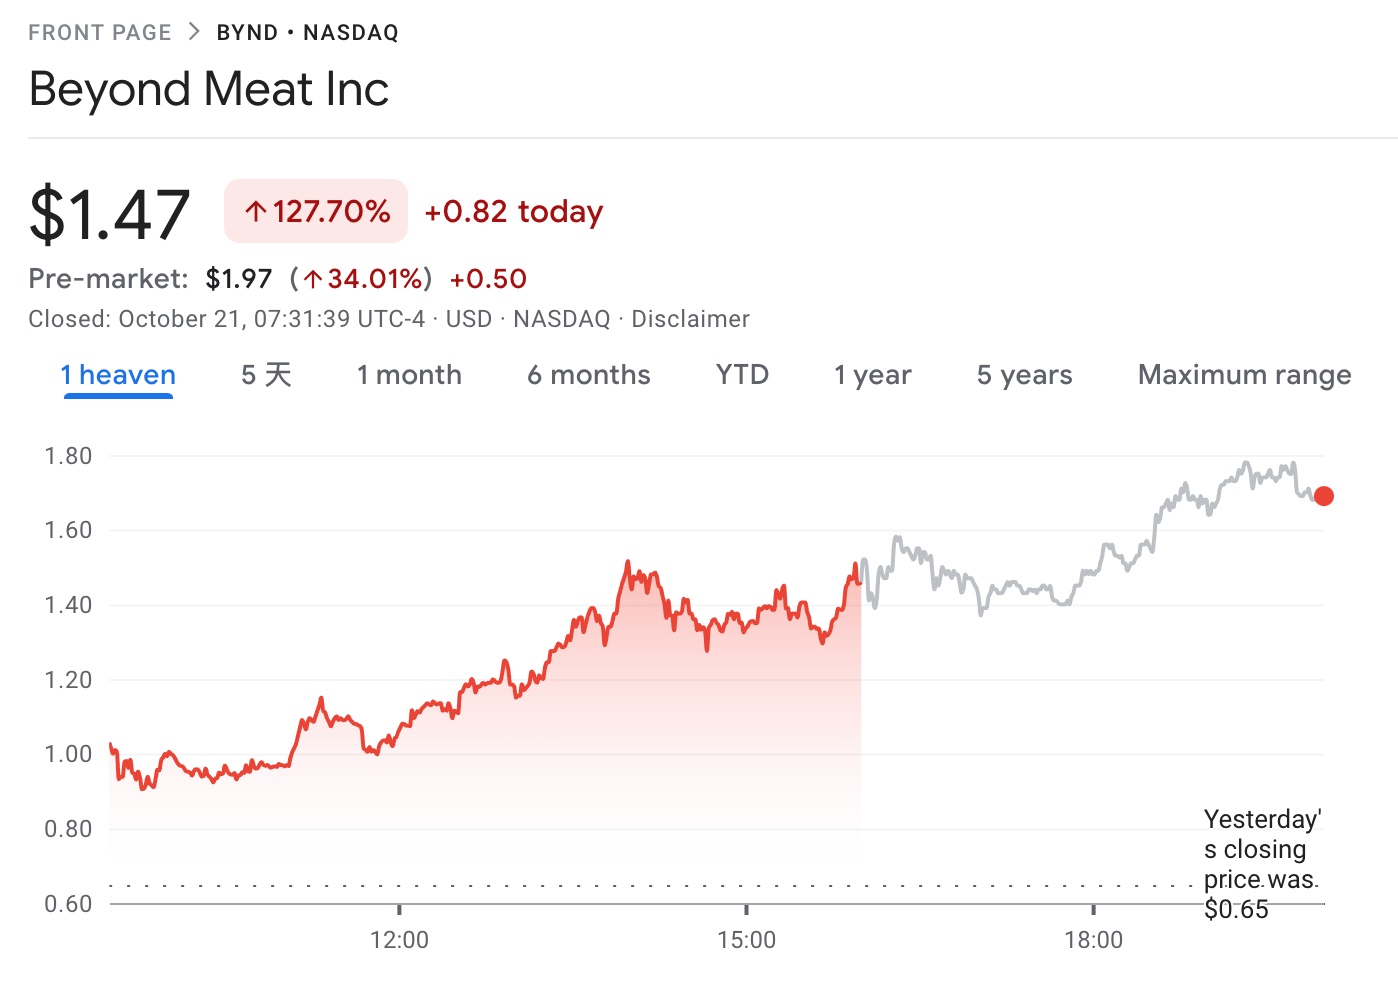Click the pre-market $1.97 price
The width and height of the screenshot is (1398, 990).
click(239, 279)
